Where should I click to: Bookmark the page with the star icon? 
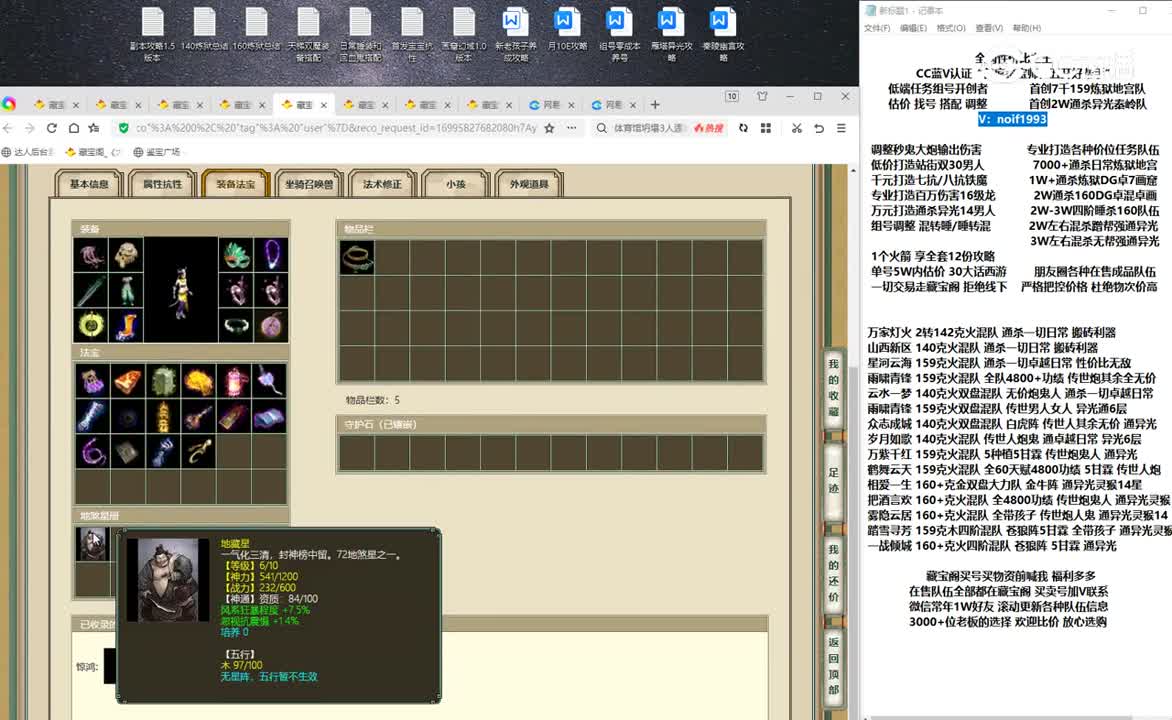(x=549, y=128)
